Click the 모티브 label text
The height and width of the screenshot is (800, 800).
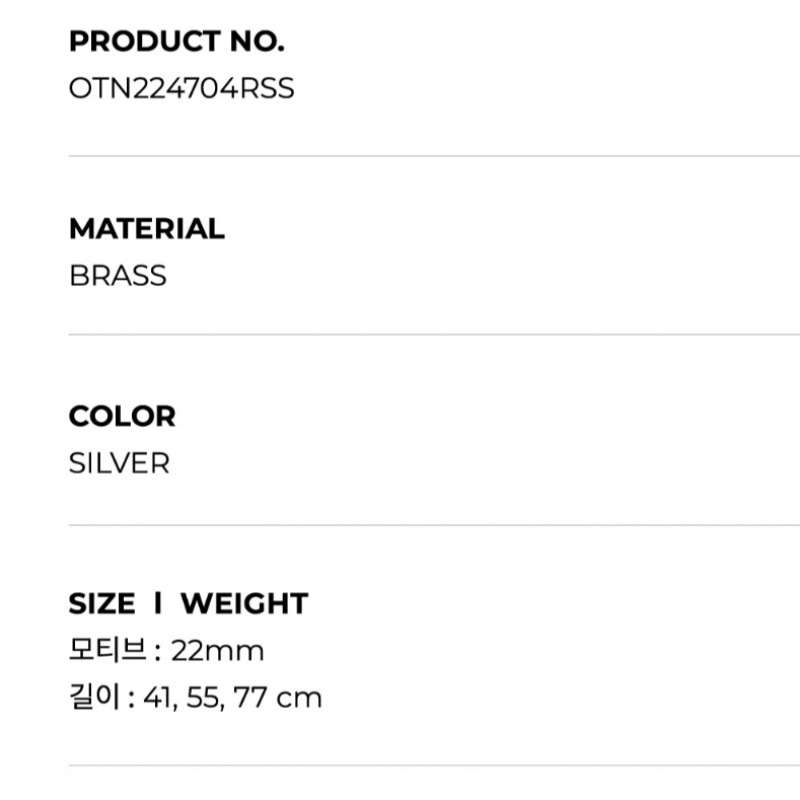point(108,650)
